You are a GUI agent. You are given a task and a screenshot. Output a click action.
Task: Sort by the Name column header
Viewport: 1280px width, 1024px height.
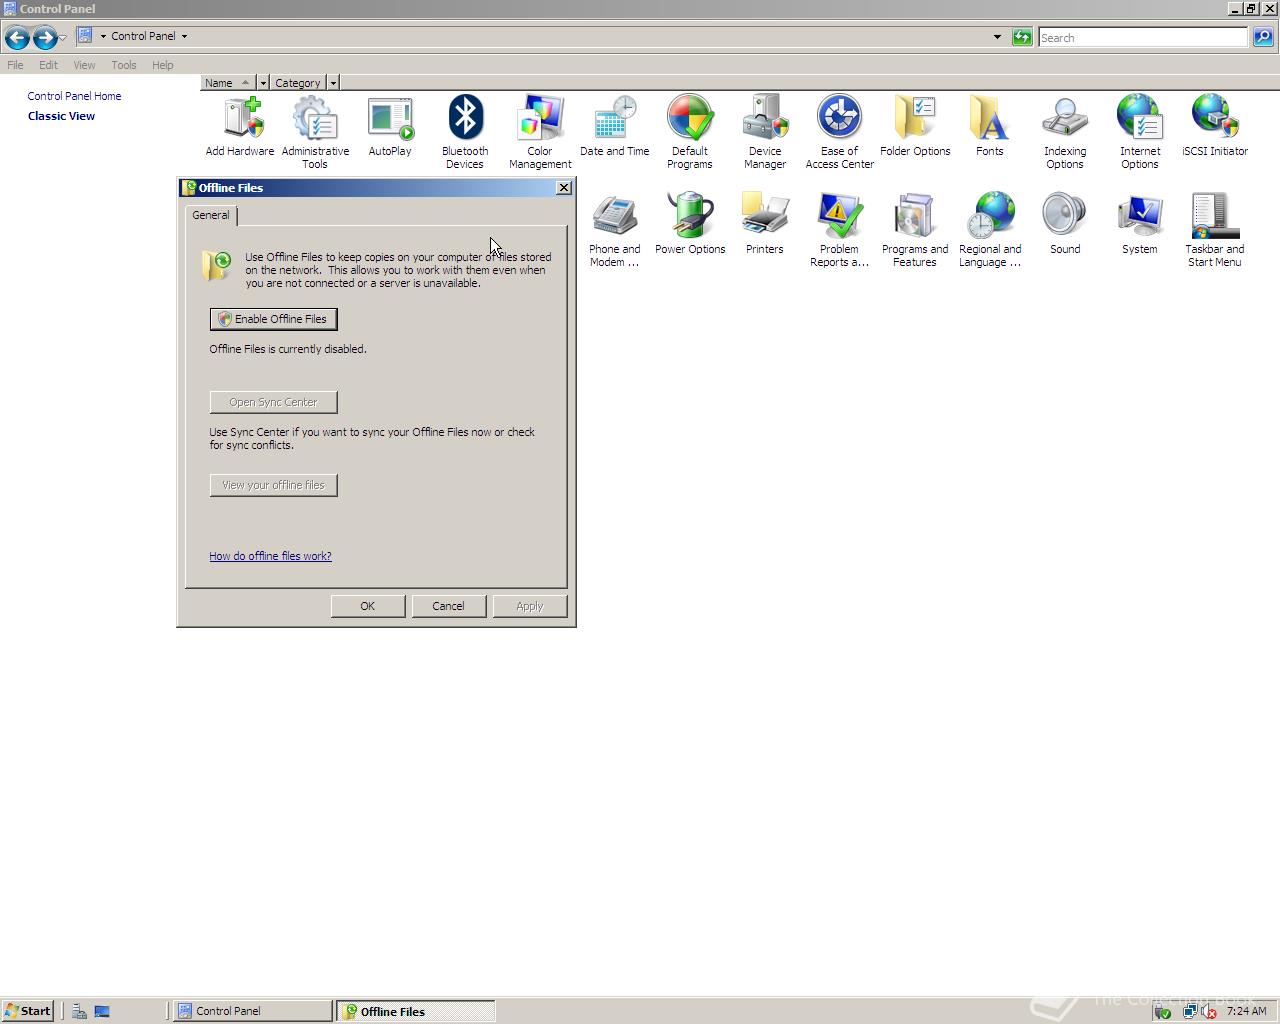tap(228, 83)
